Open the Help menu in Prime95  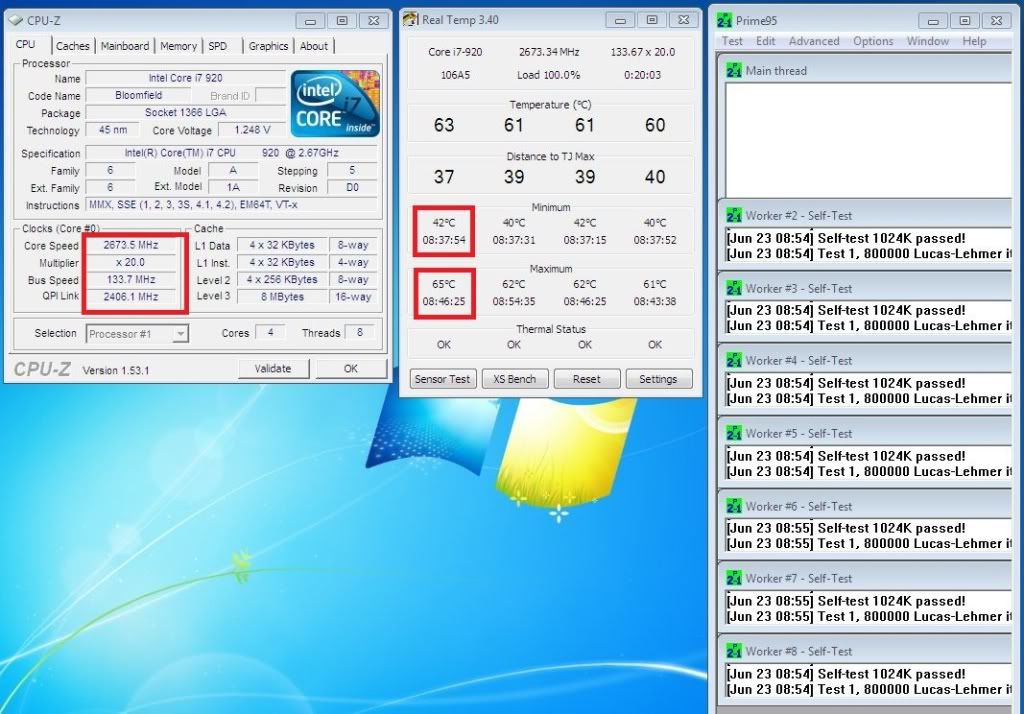(974, 41)
